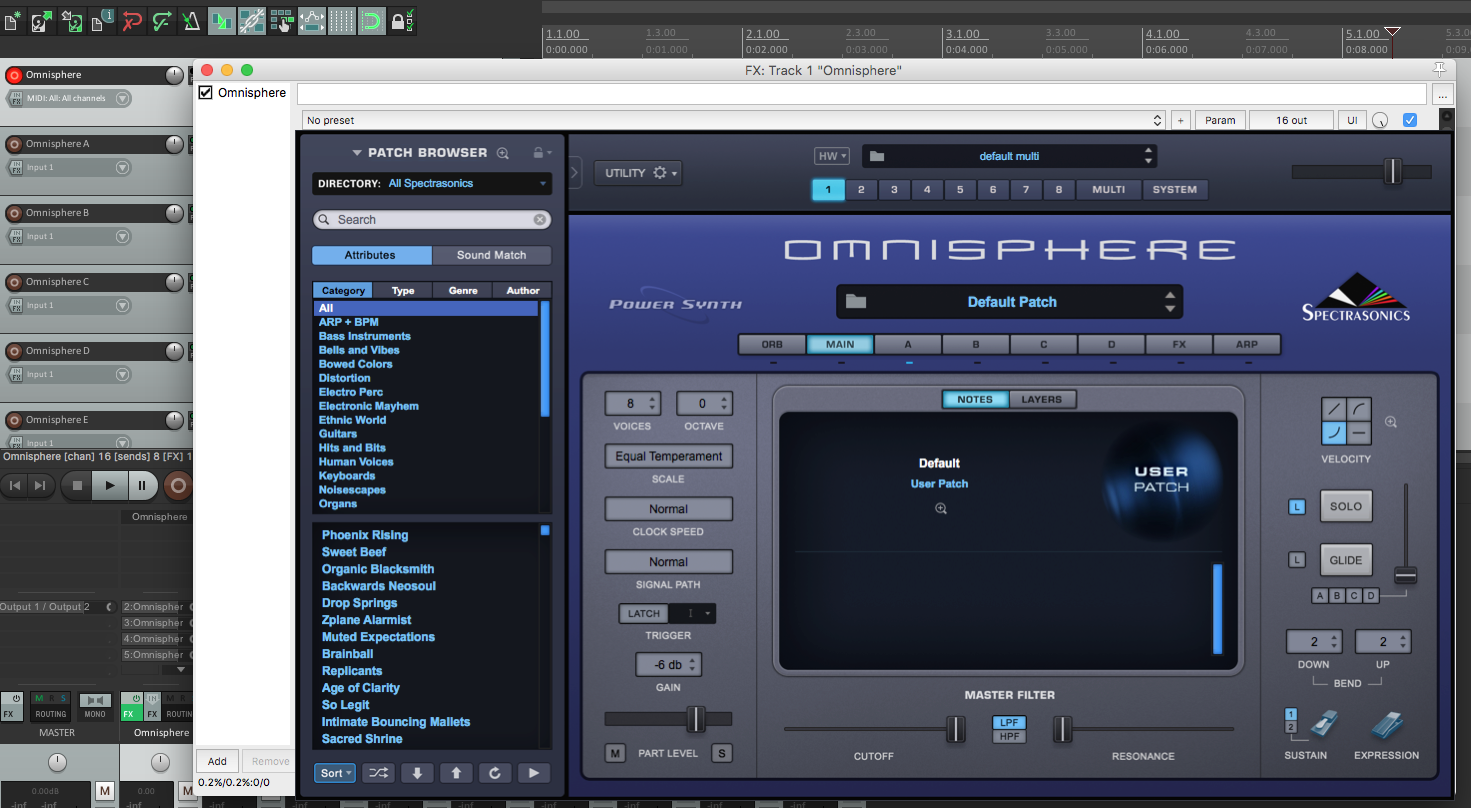Open the No preset dropdown
Viewport: 1471px width, 808px height.
734,120
